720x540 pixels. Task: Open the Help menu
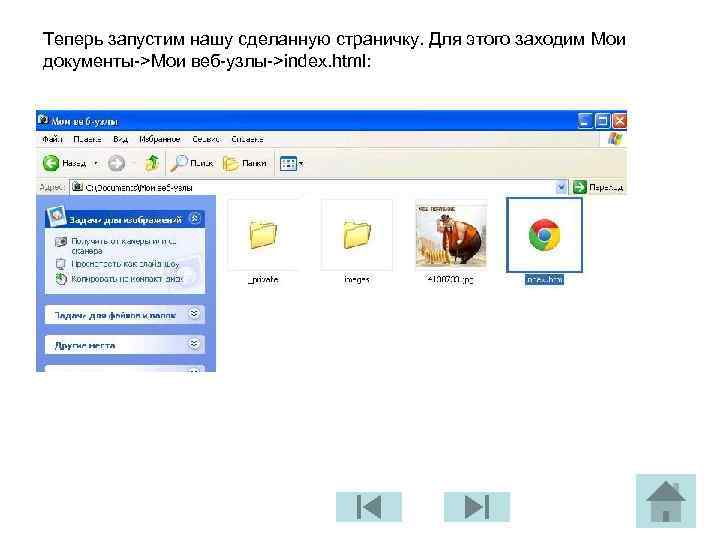(247, 139)
